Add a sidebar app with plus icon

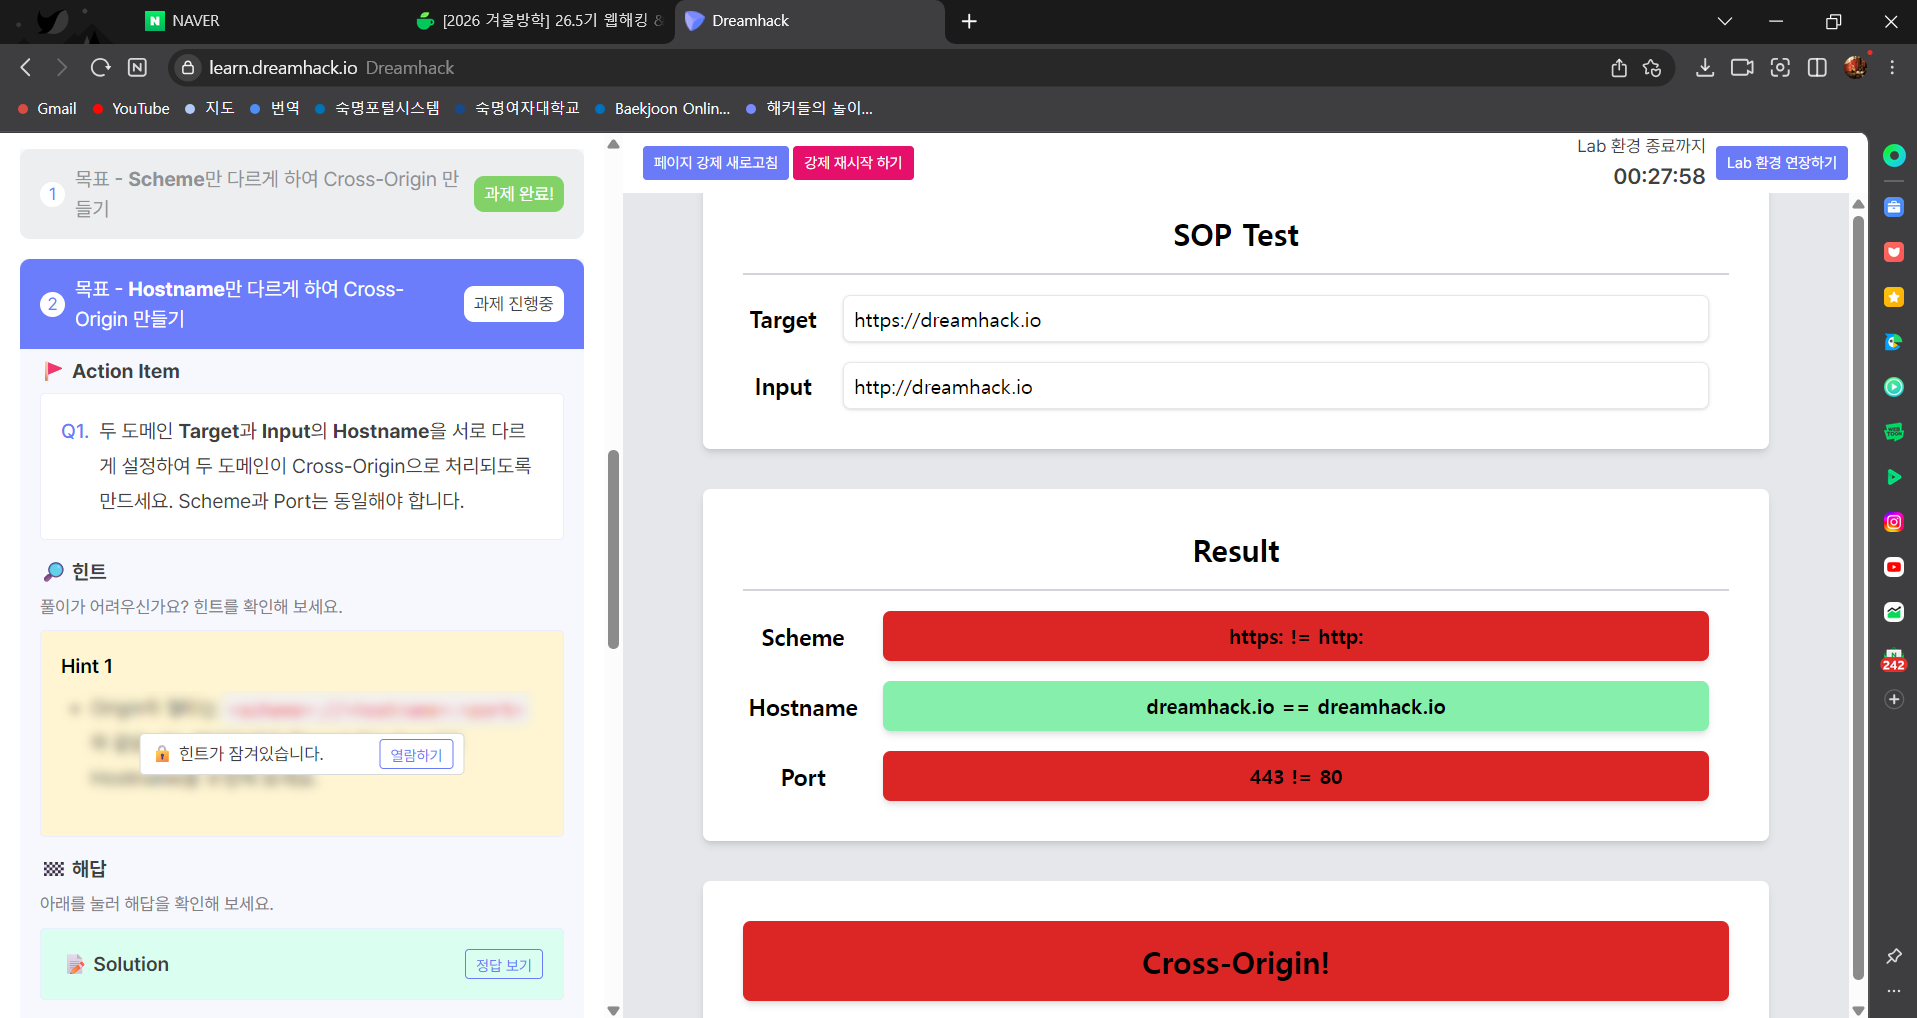point(1893,700)
